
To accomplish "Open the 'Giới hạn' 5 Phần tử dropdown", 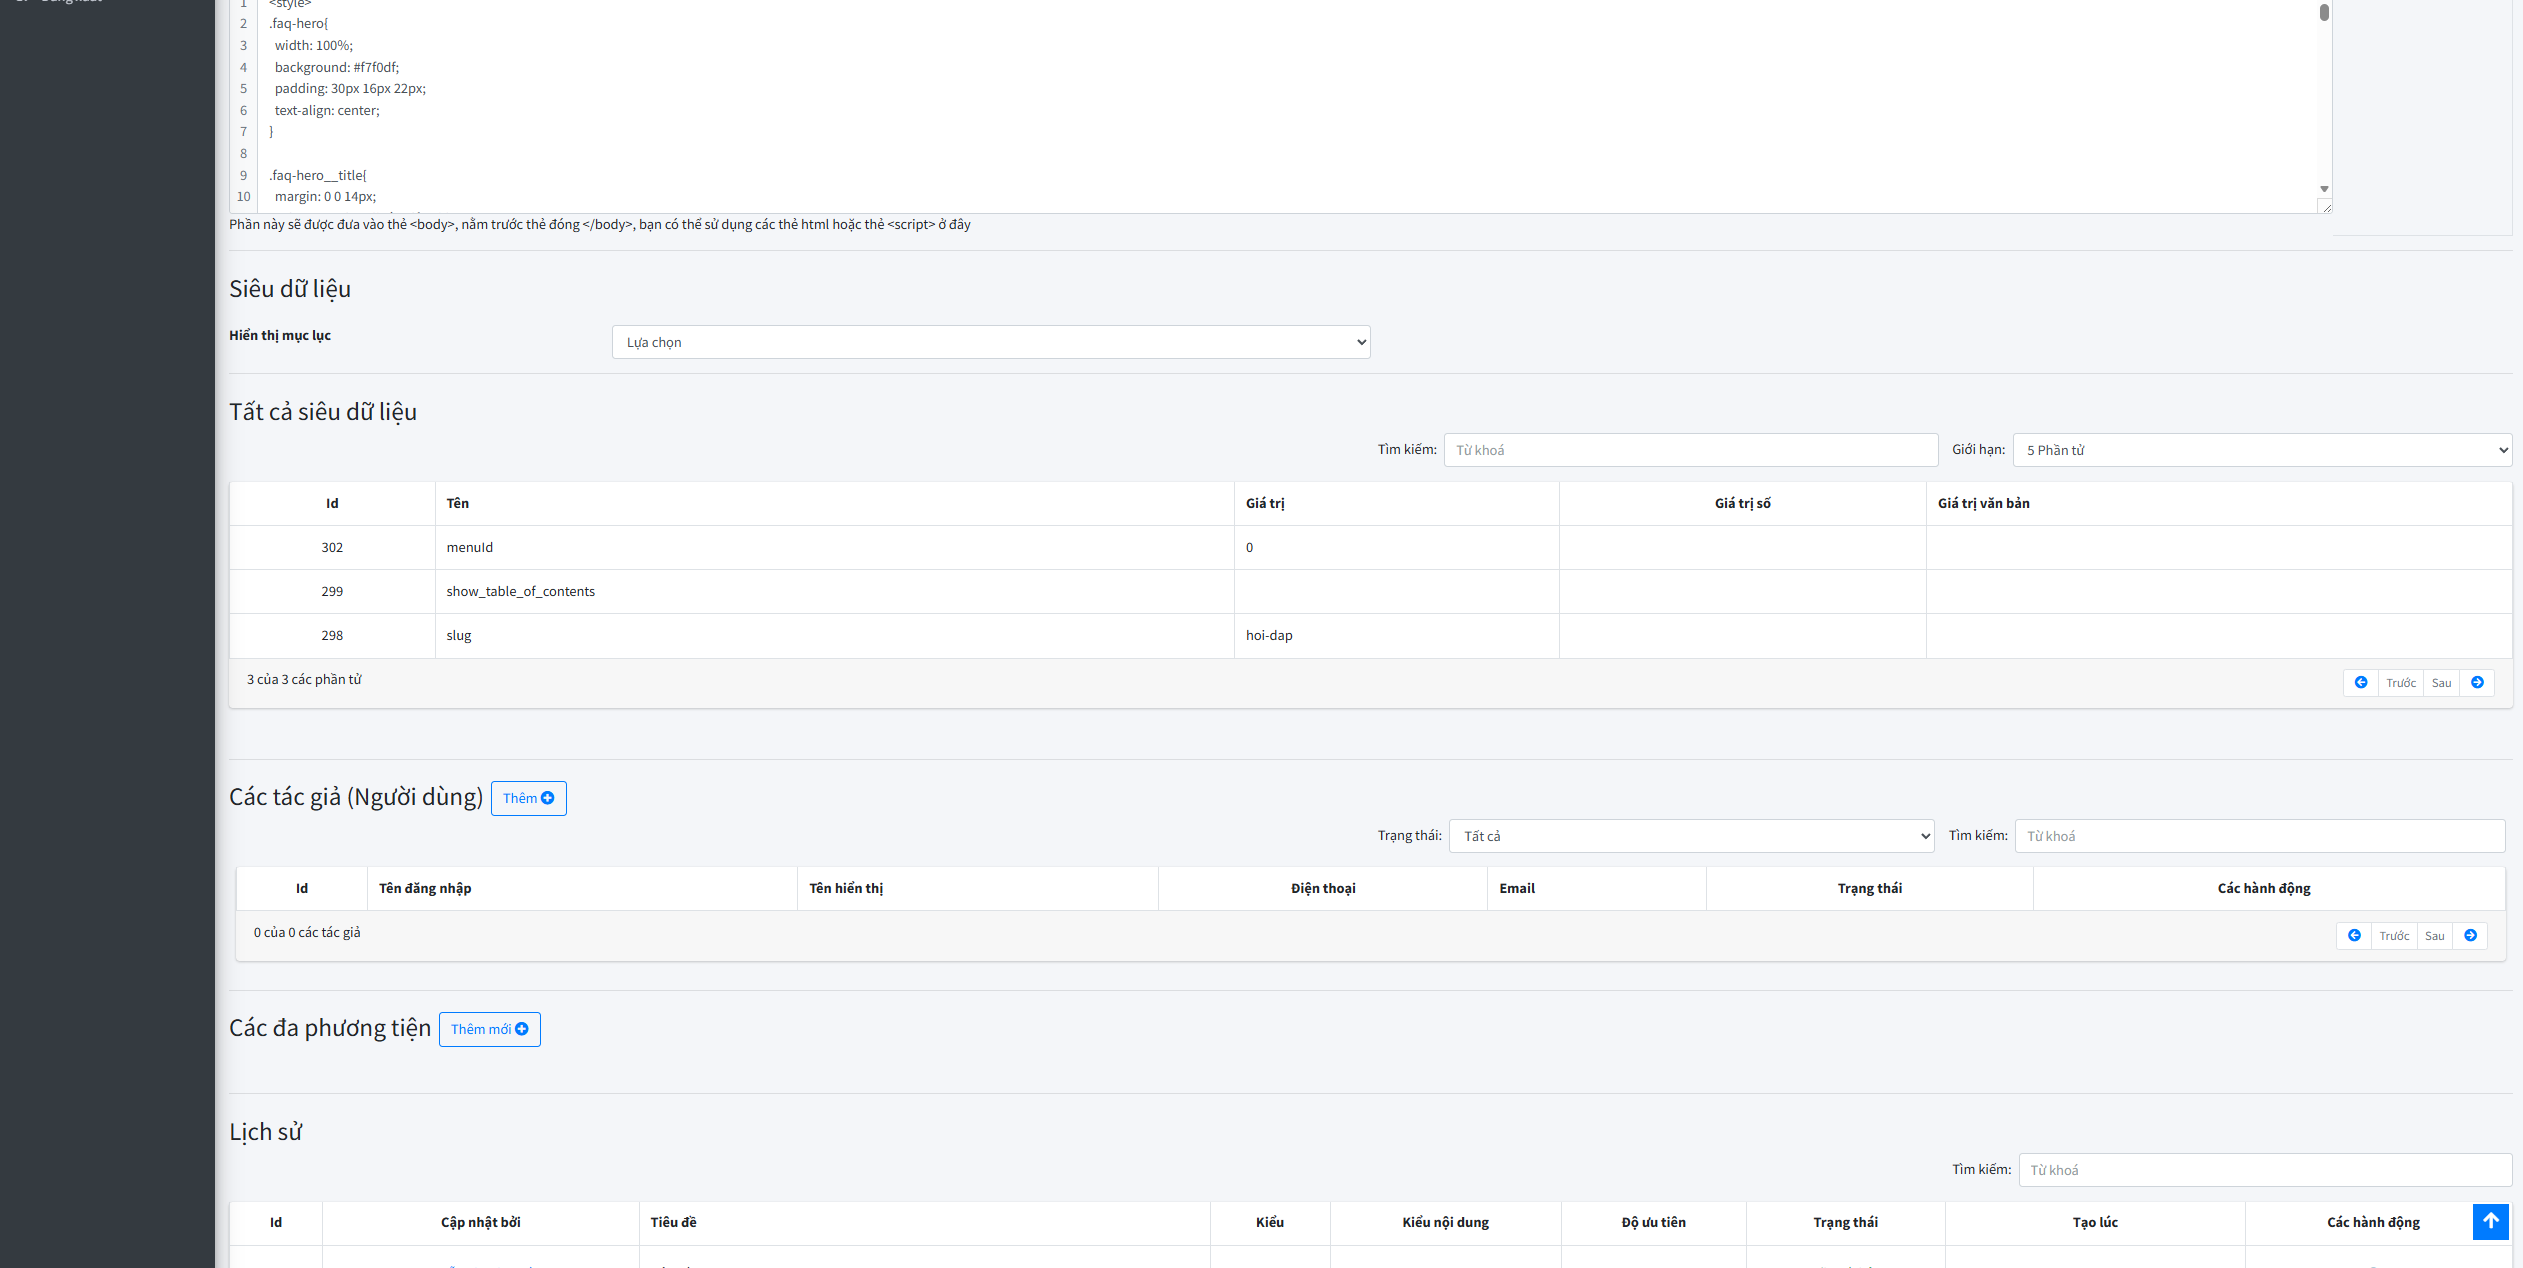I will tap(2261, 450).
